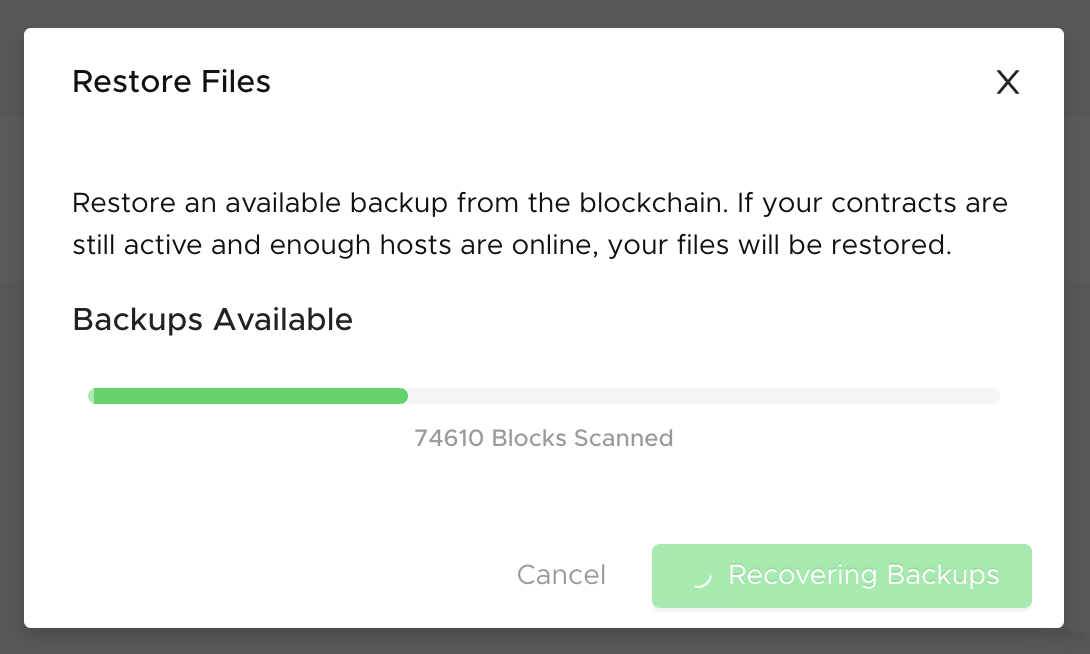The height and width of the screenshot is (654, 1090).
Task: Click the word blockchain in the description
Action: 653,203
